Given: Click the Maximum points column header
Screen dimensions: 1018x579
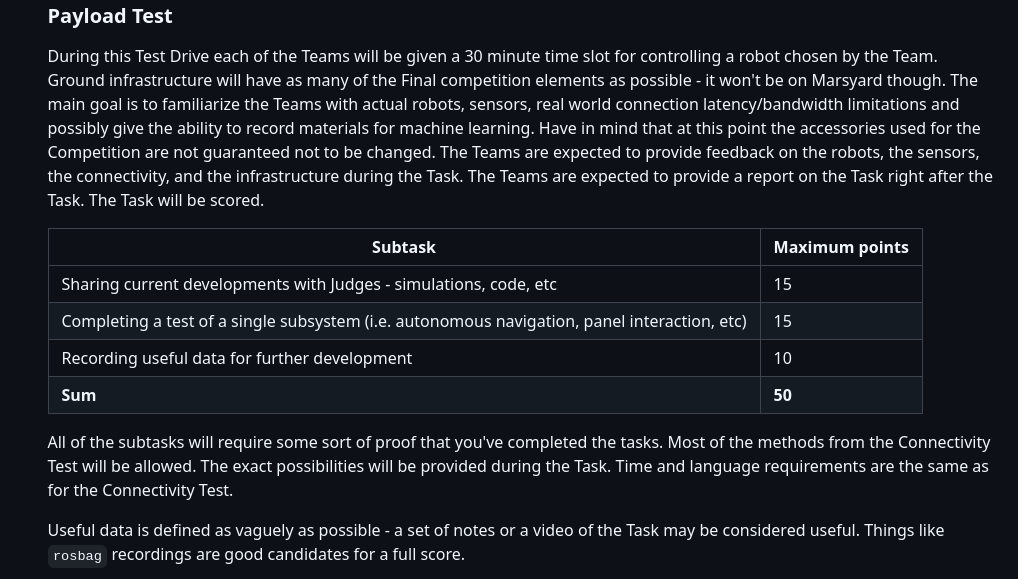Looking at the screenshot, I should click(x=841, y=247).
